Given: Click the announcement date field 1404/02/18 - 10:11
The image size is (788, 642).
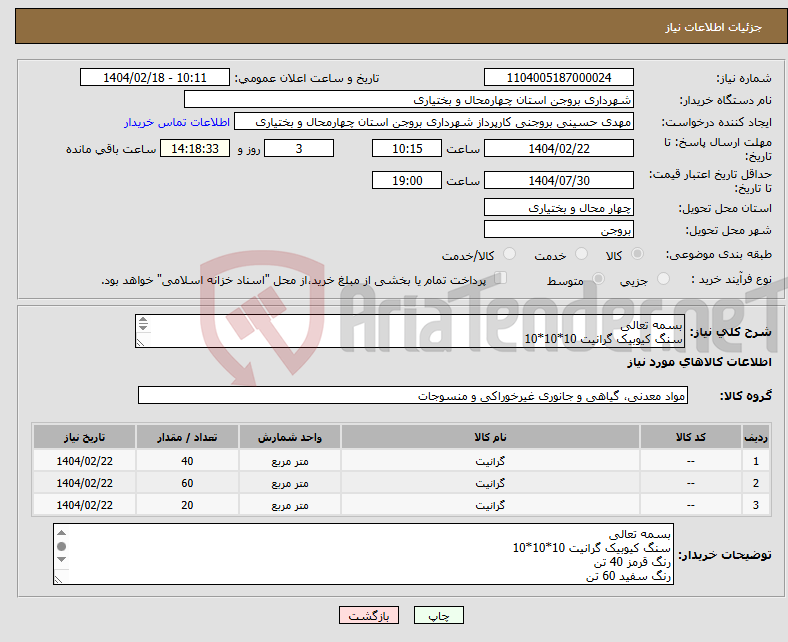Looking at the screenshot, I should (x=155, y=77).
